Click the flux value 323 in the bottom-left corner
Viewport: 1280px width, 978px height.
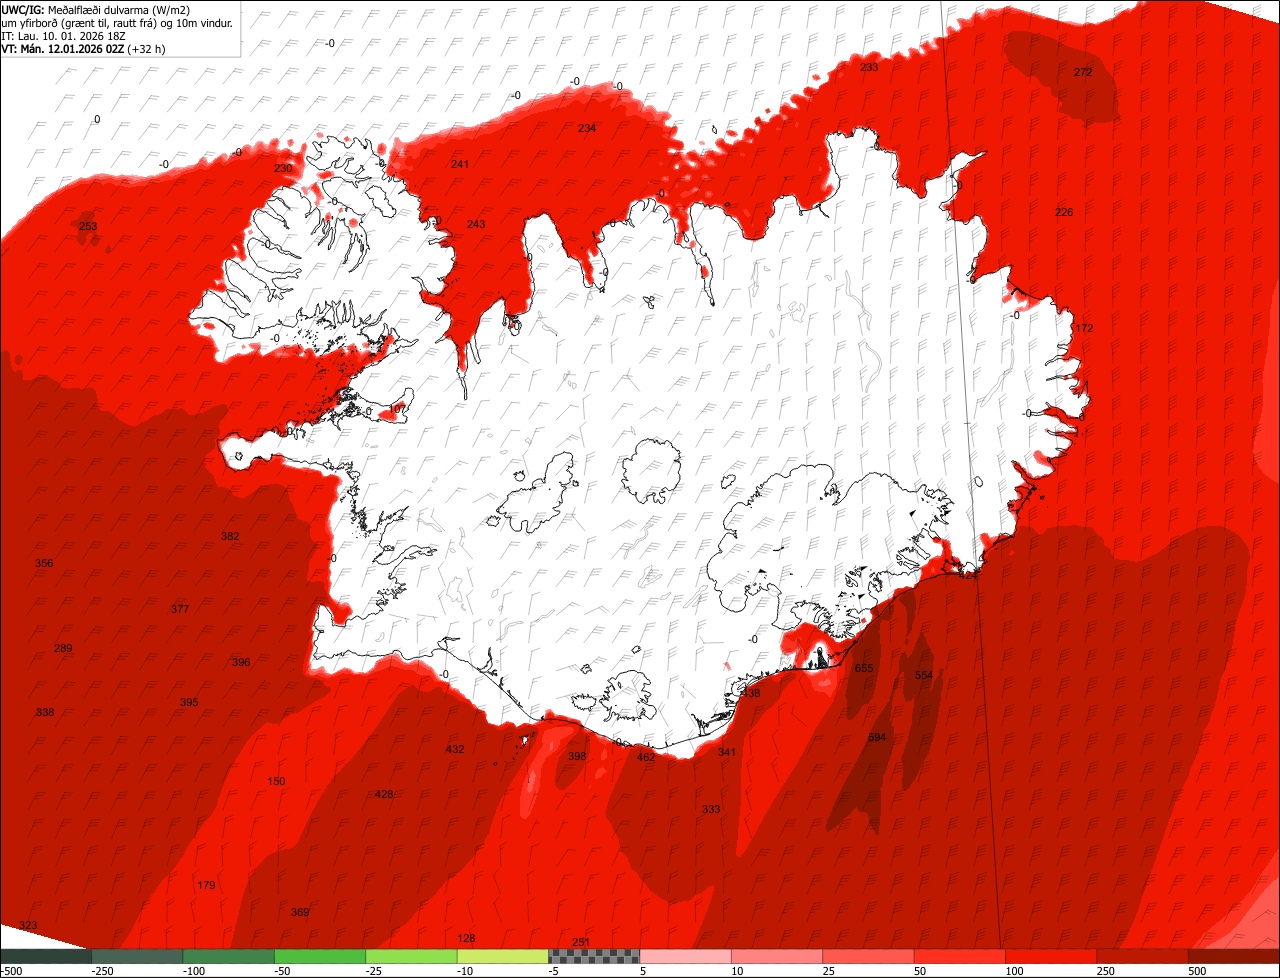click(x=28, y=925)
